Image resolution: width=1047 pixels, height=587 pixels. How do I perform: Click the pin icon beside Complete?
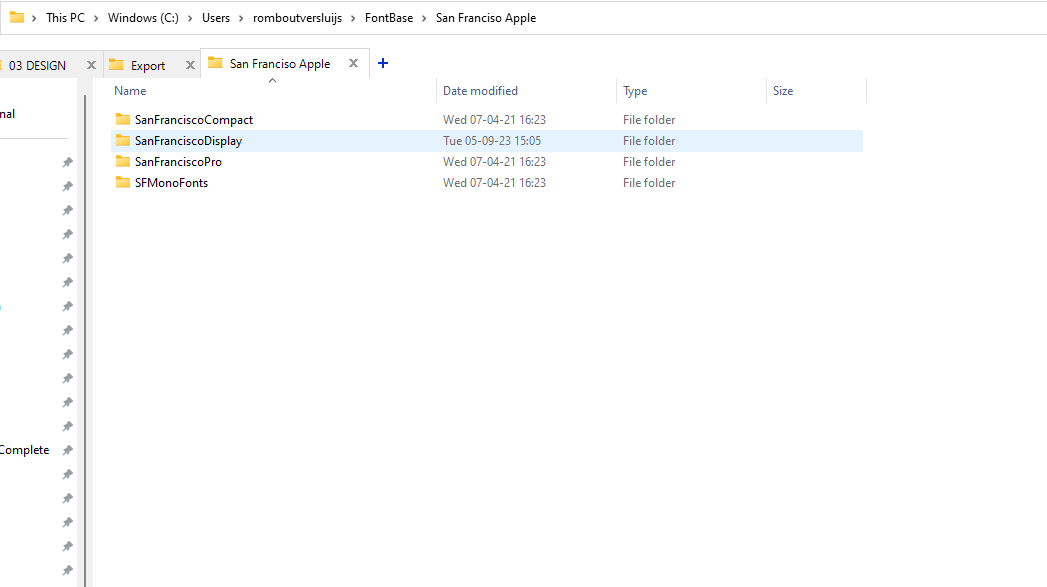67,450
